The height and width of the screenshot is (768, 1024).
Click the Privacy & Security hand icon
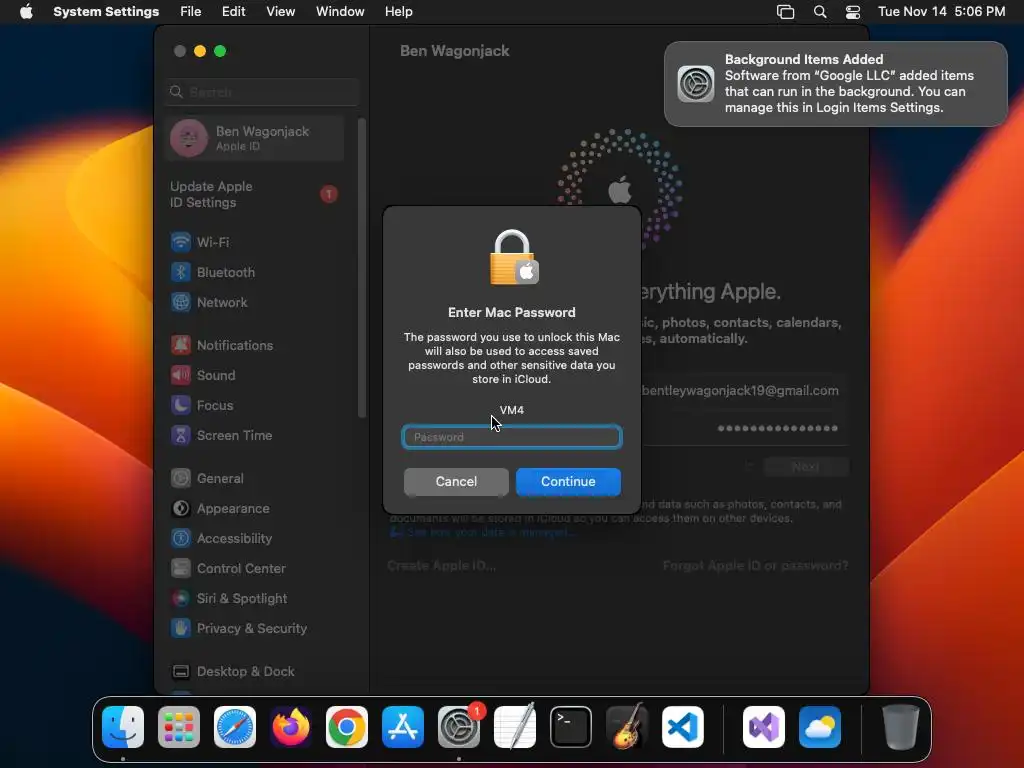(181, 628)
